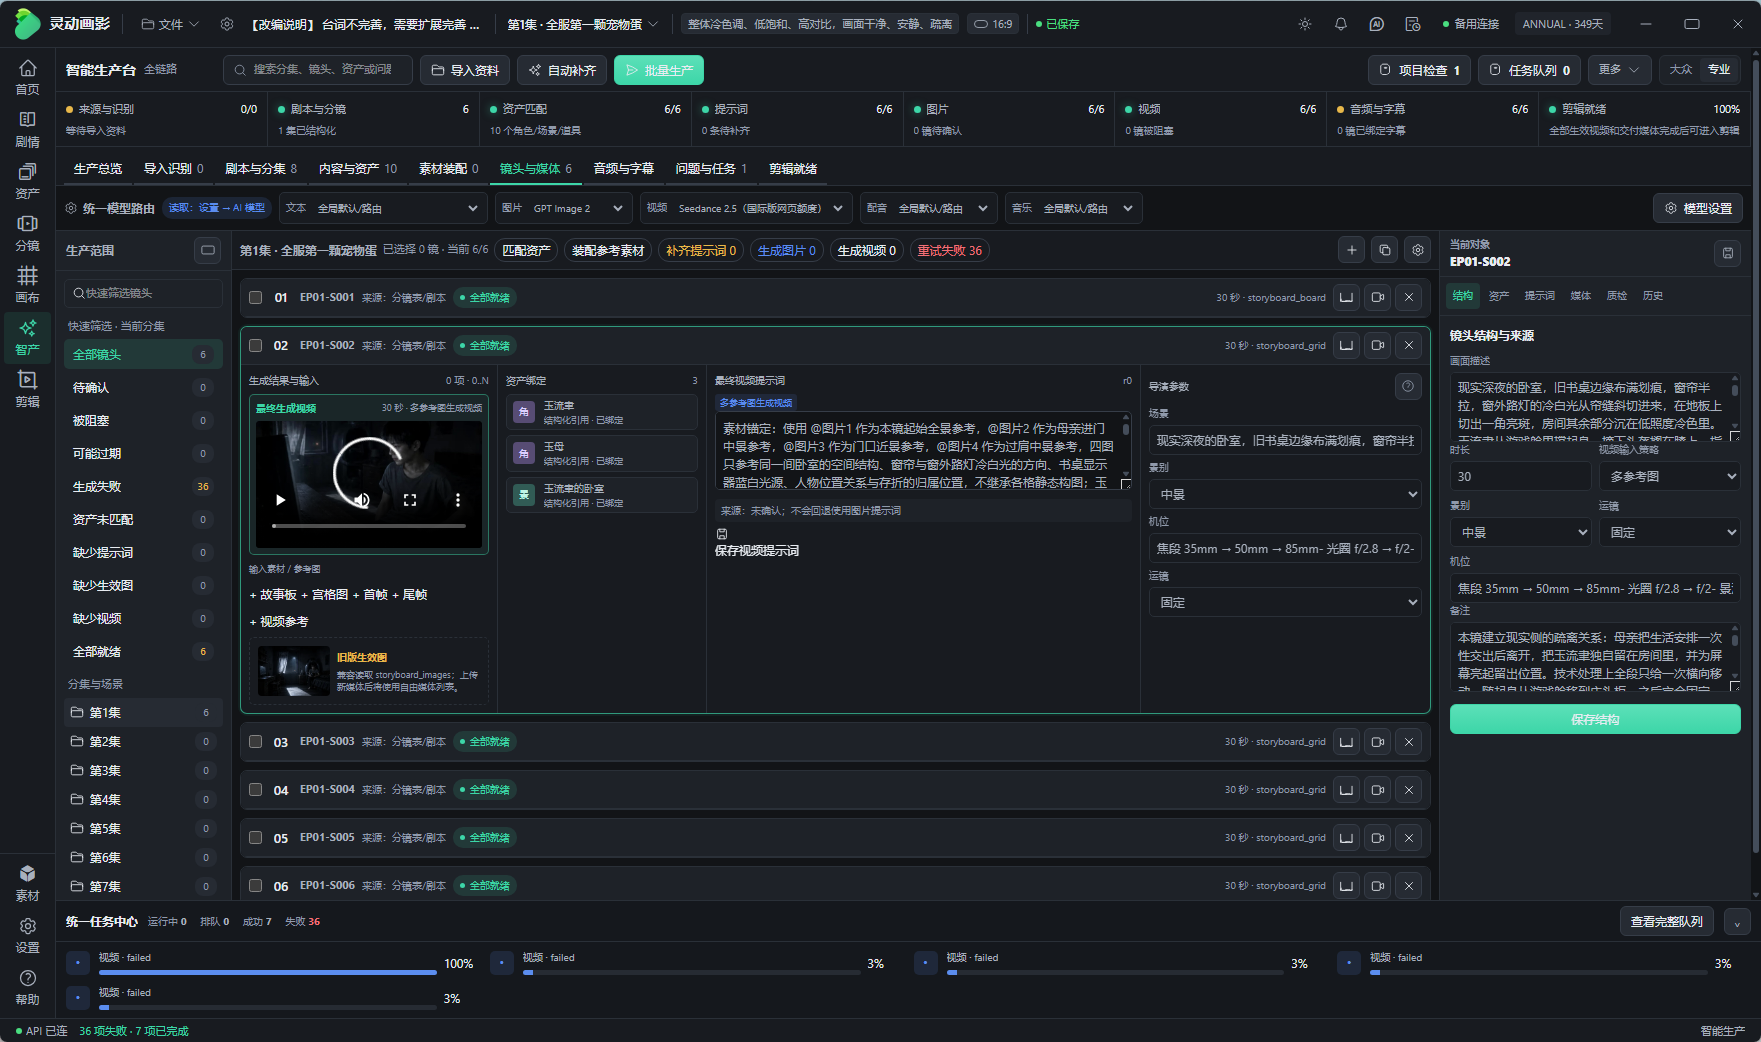
Task: Go to 分镜 in the sidebar
Action: (27, 232)
